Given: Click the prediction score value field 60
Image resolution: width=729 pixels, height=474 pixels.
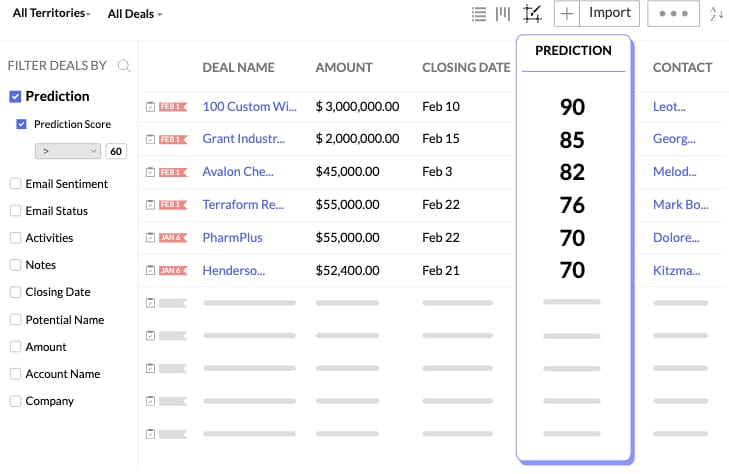Looking at the screenshot, I should click(x=116, y=151).
